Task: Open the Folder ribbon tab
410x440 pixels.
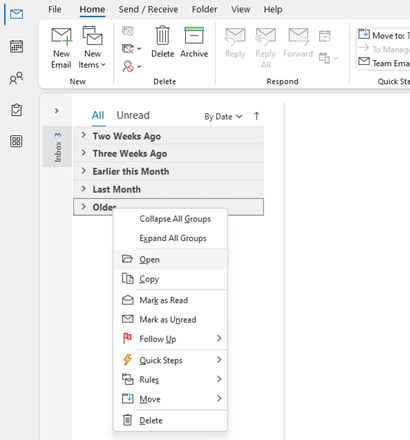Action: click(x=205, y=9)
